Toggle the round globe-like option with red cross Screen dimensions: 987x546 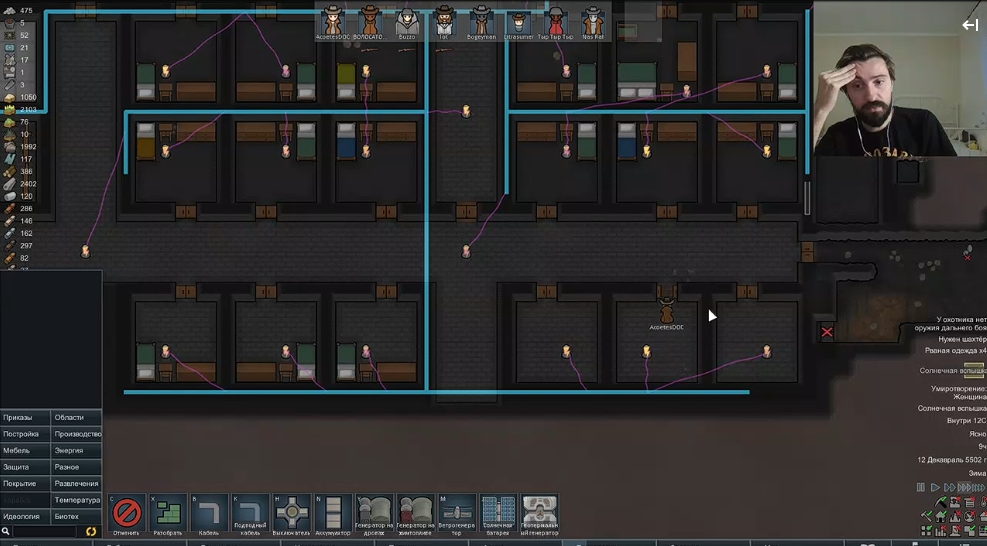click(970, 516)
